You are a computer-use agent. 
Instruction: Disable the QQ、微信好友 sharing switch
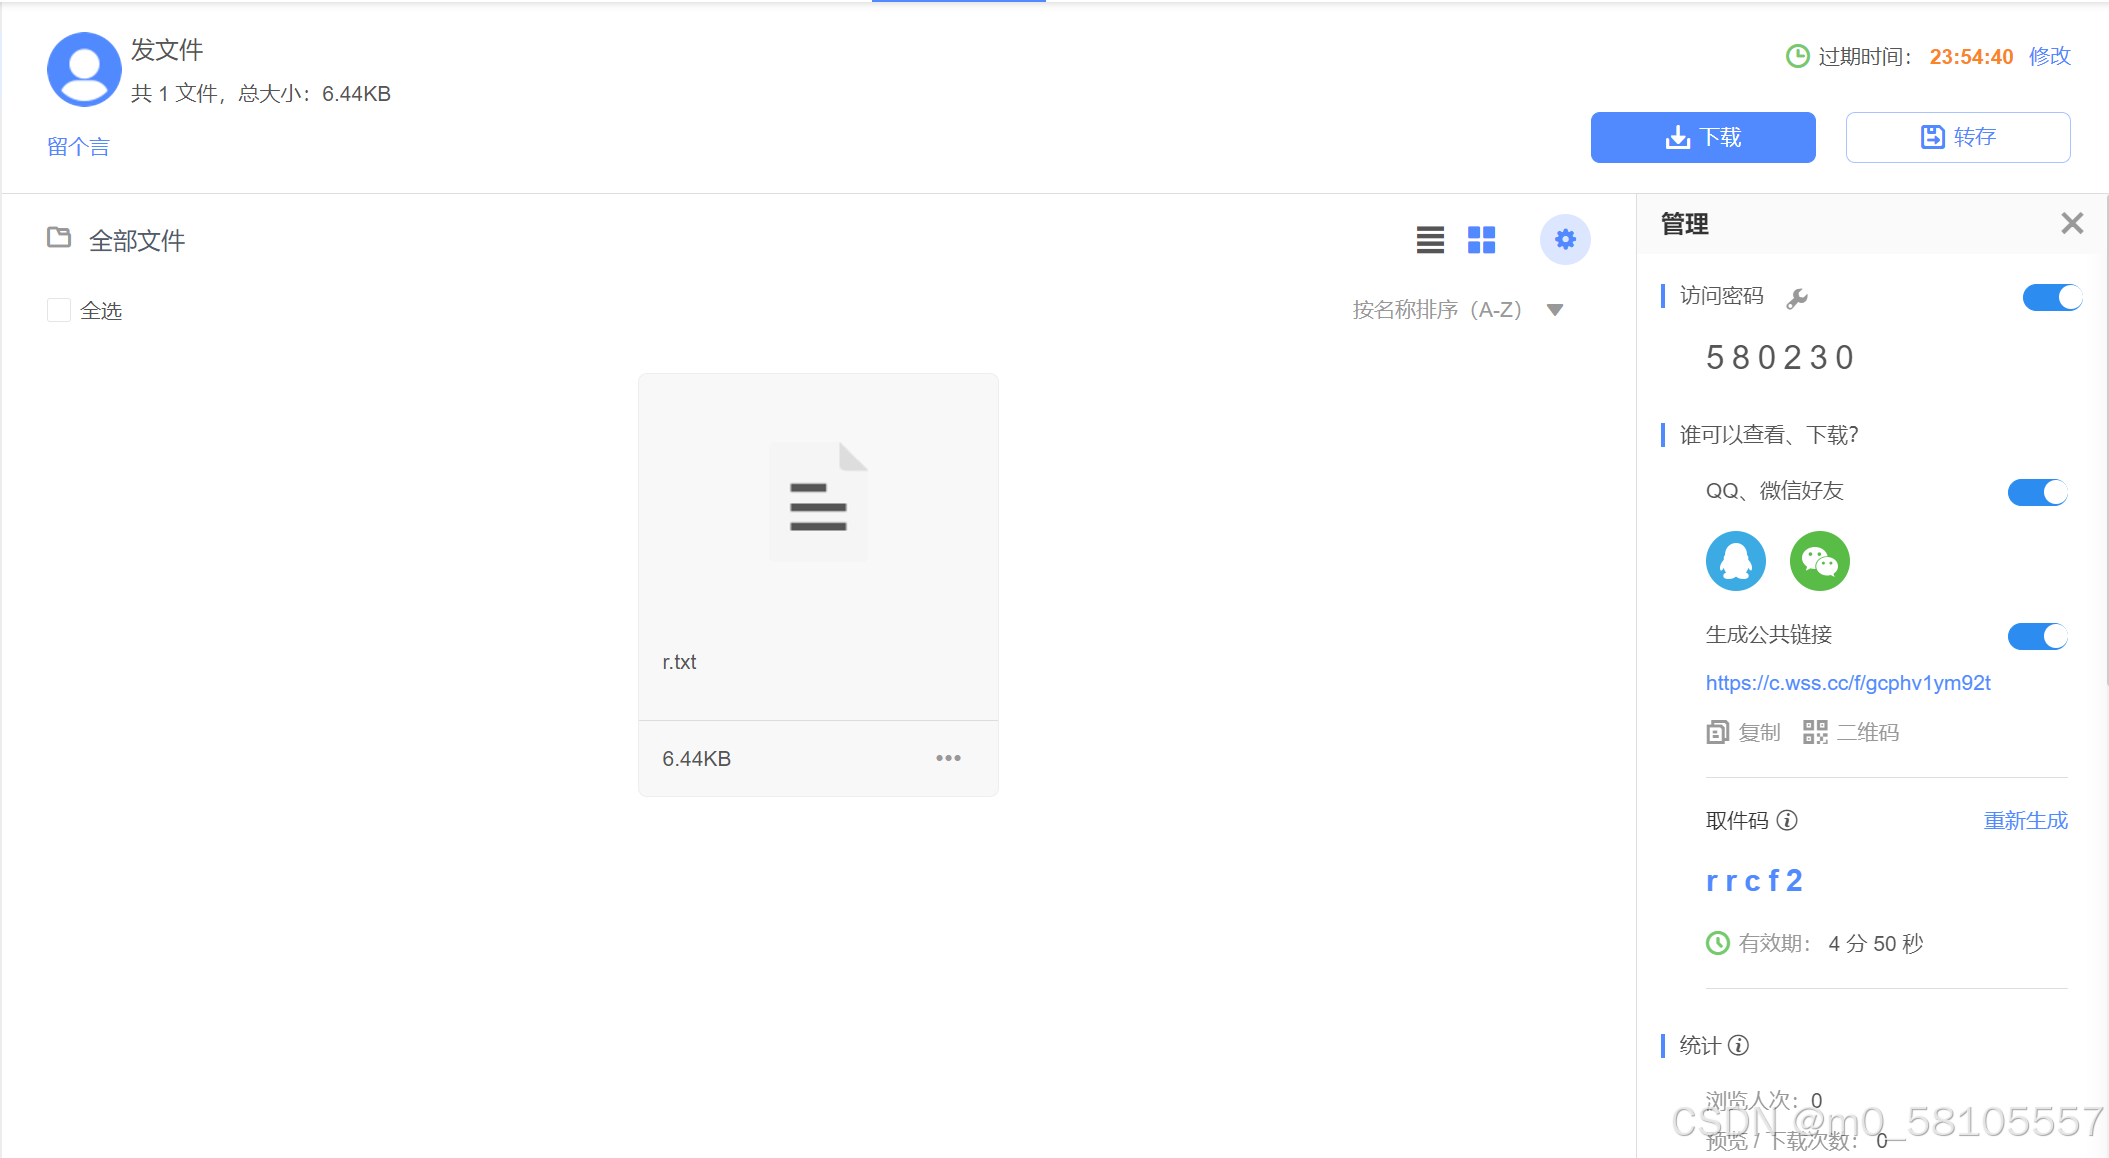point(2037,492)
